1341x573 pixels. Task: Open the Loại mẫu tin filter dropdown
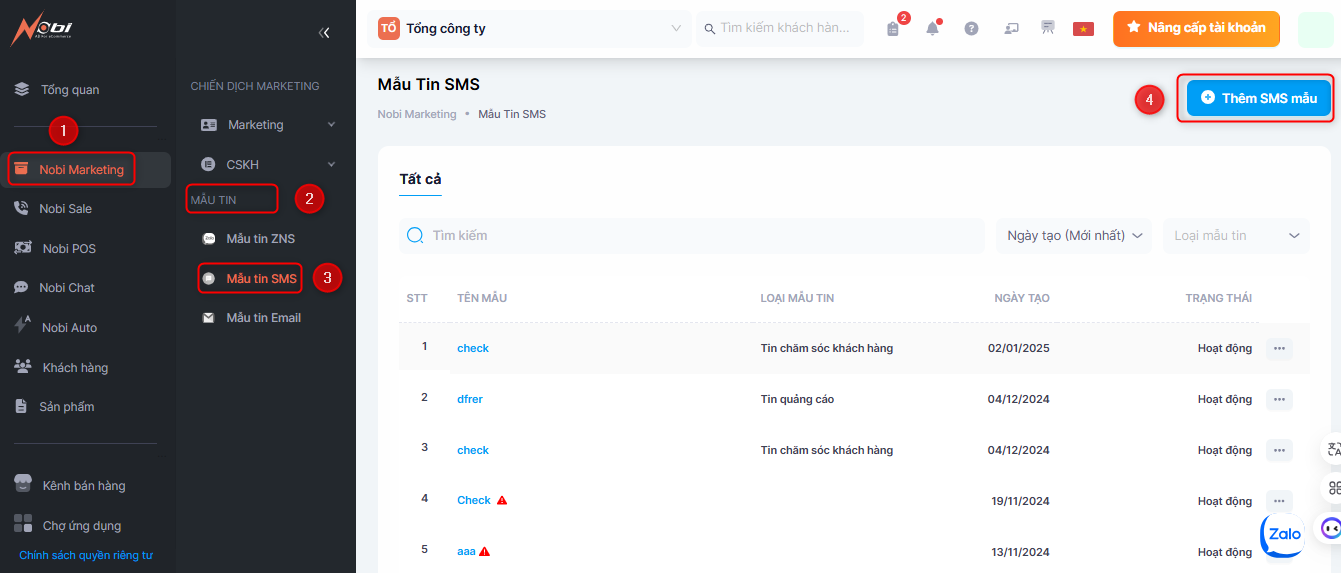tap(1236, 236)
